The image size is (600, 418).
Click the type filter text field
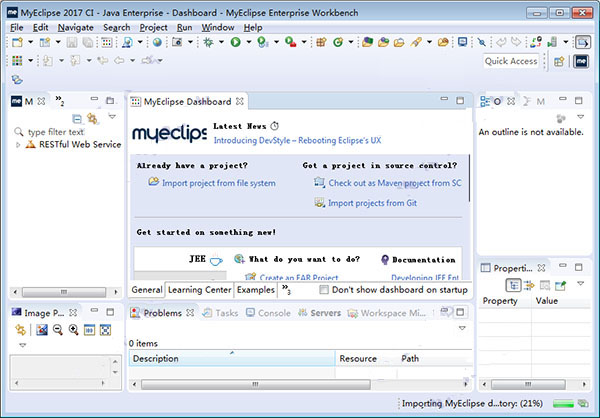[56, 132]
